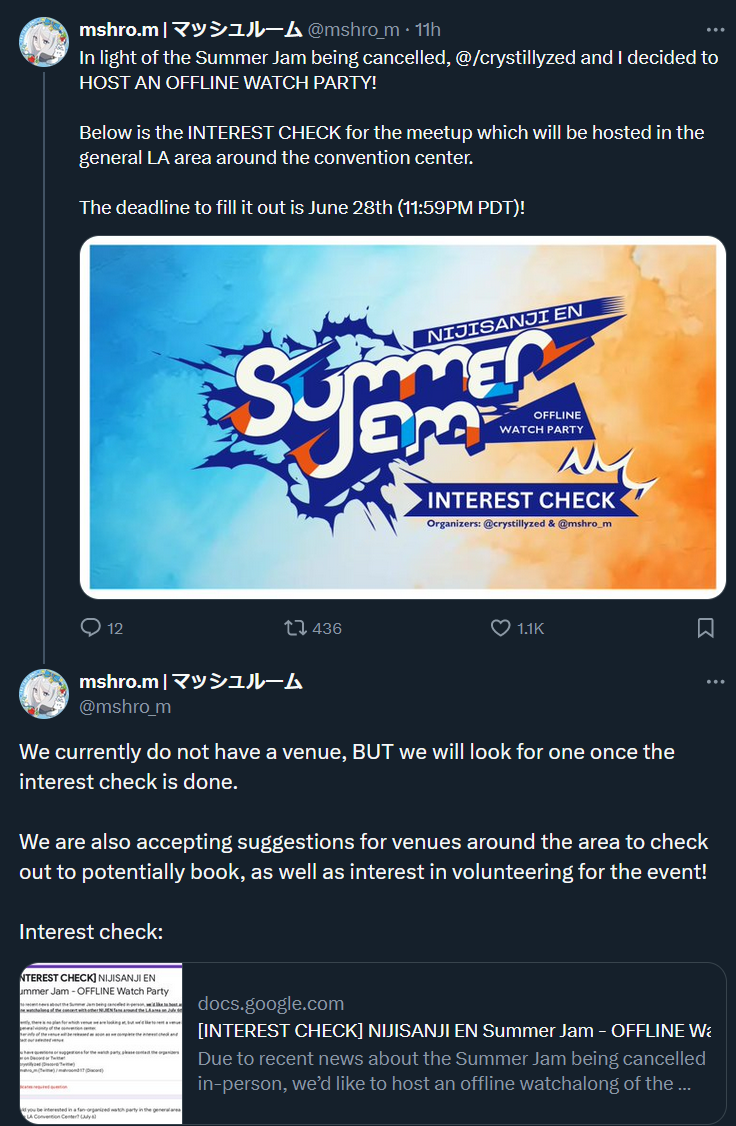Screen dimensions: 736x1126
Task: Click the link card description about Summer Jam cancelled
Action: click(452, 1071)
